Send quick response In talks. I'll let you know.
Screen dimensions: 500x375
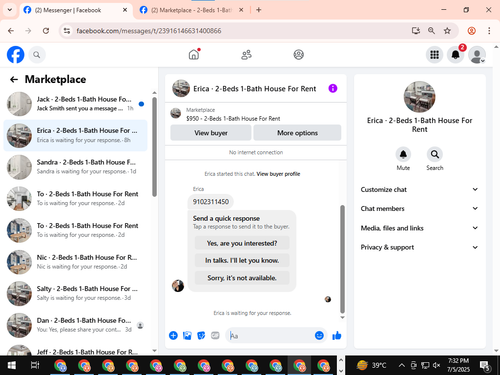pos(242,260)
